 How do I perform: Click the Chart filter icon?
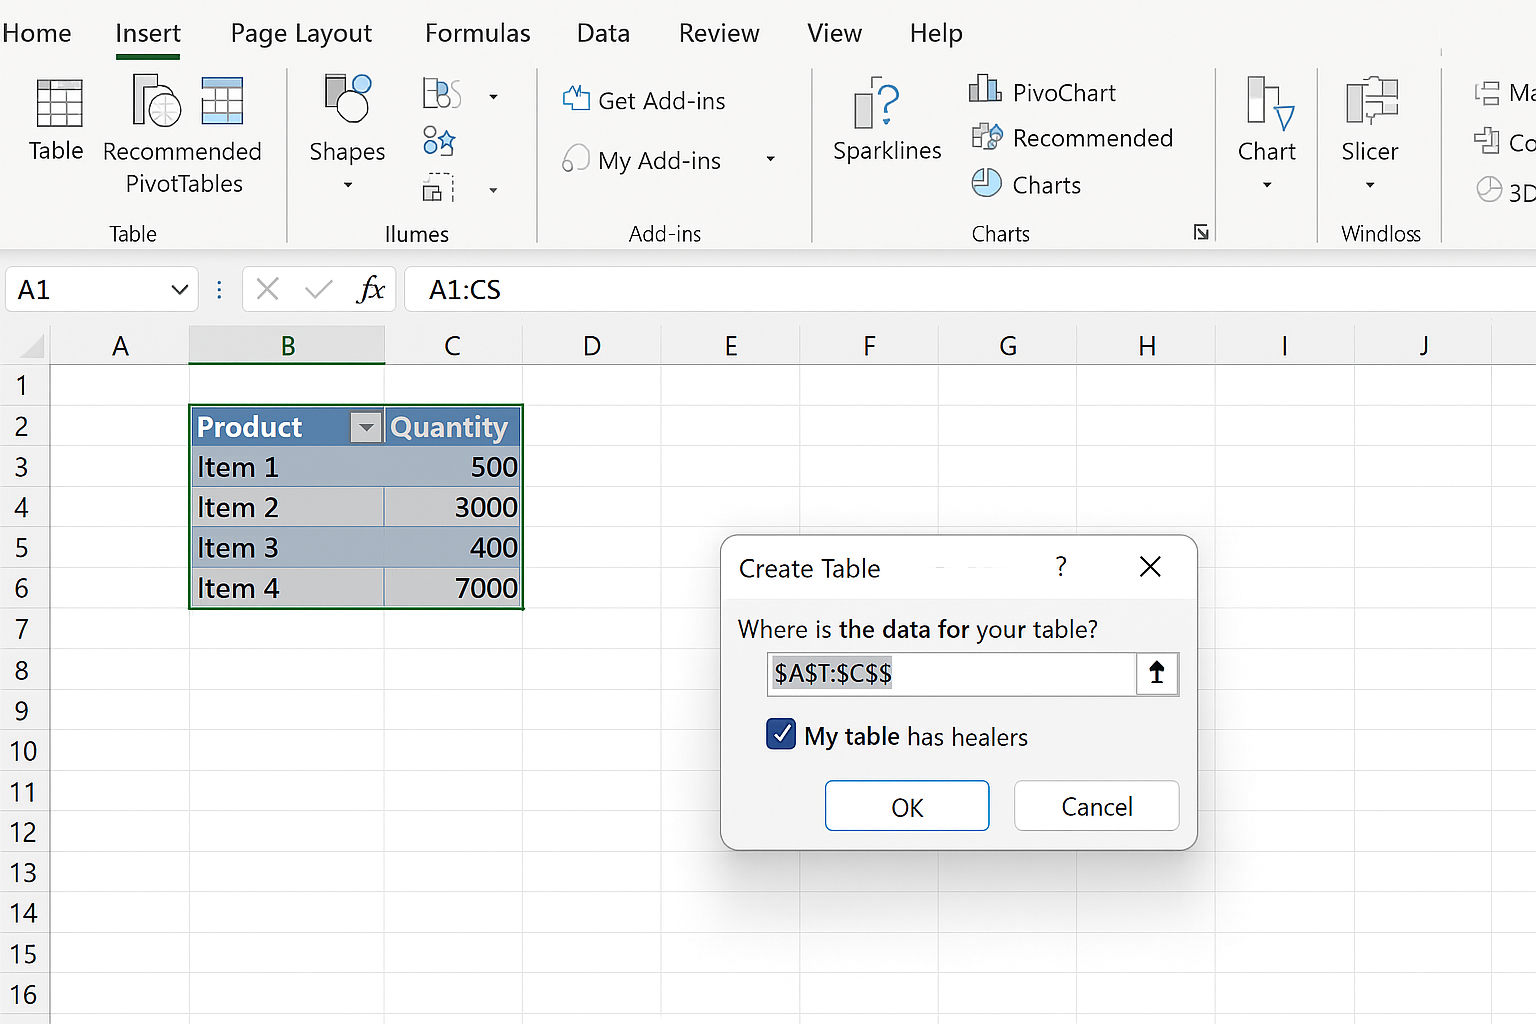click(1271, 103)
